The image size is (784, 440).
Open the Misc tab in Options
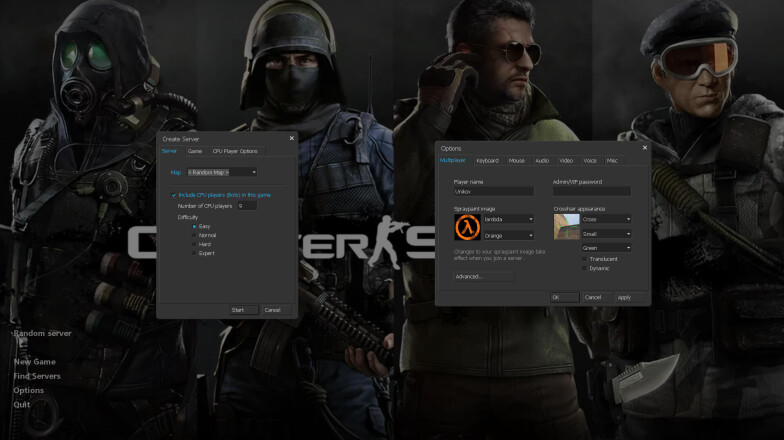click(612, 160)
